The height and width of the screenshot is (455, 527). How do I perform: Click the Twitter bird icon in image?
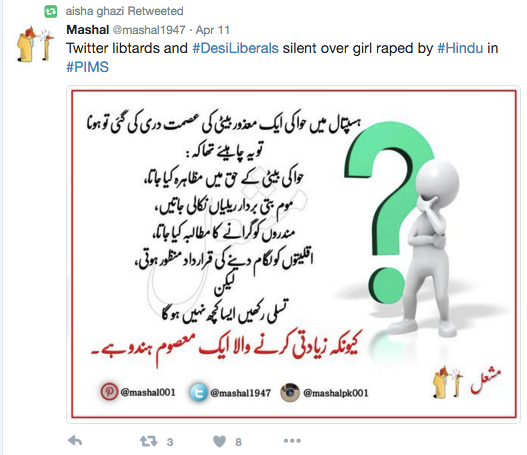click(x=198, y=392)
